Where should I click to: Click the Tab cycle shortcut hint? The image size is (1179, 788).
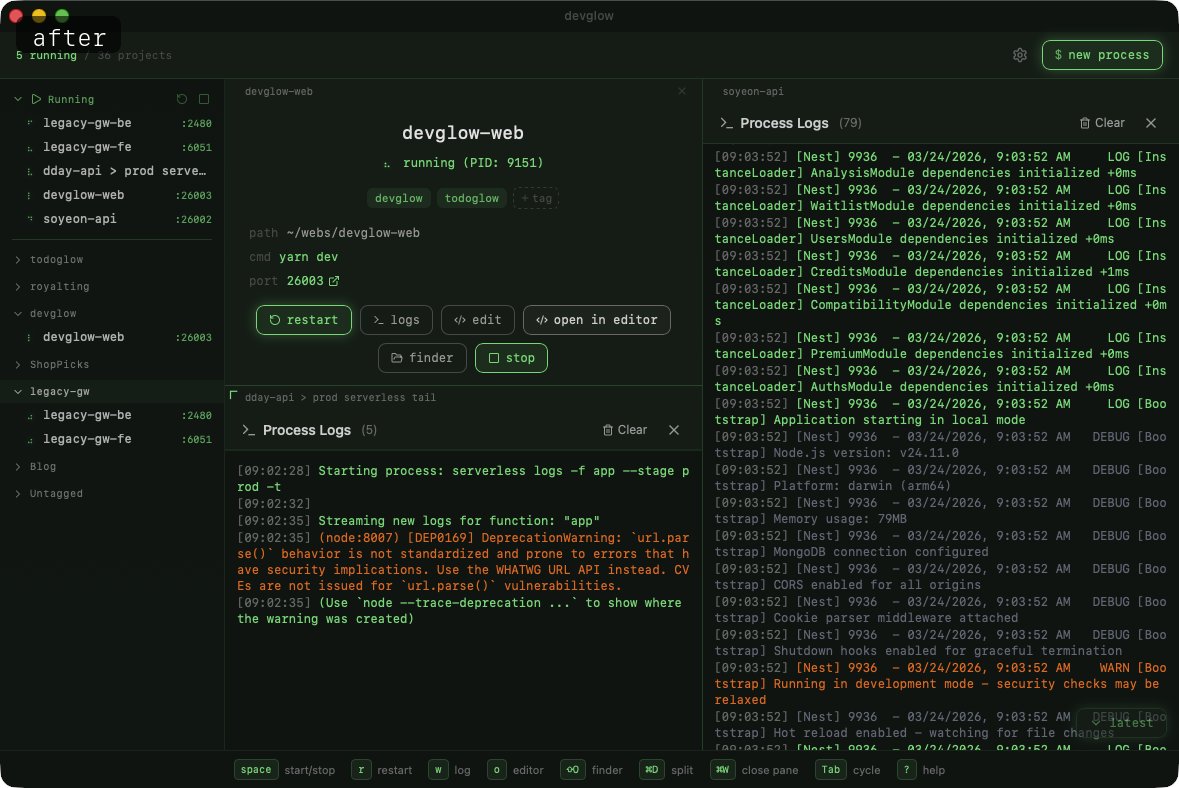click(848, 770)
